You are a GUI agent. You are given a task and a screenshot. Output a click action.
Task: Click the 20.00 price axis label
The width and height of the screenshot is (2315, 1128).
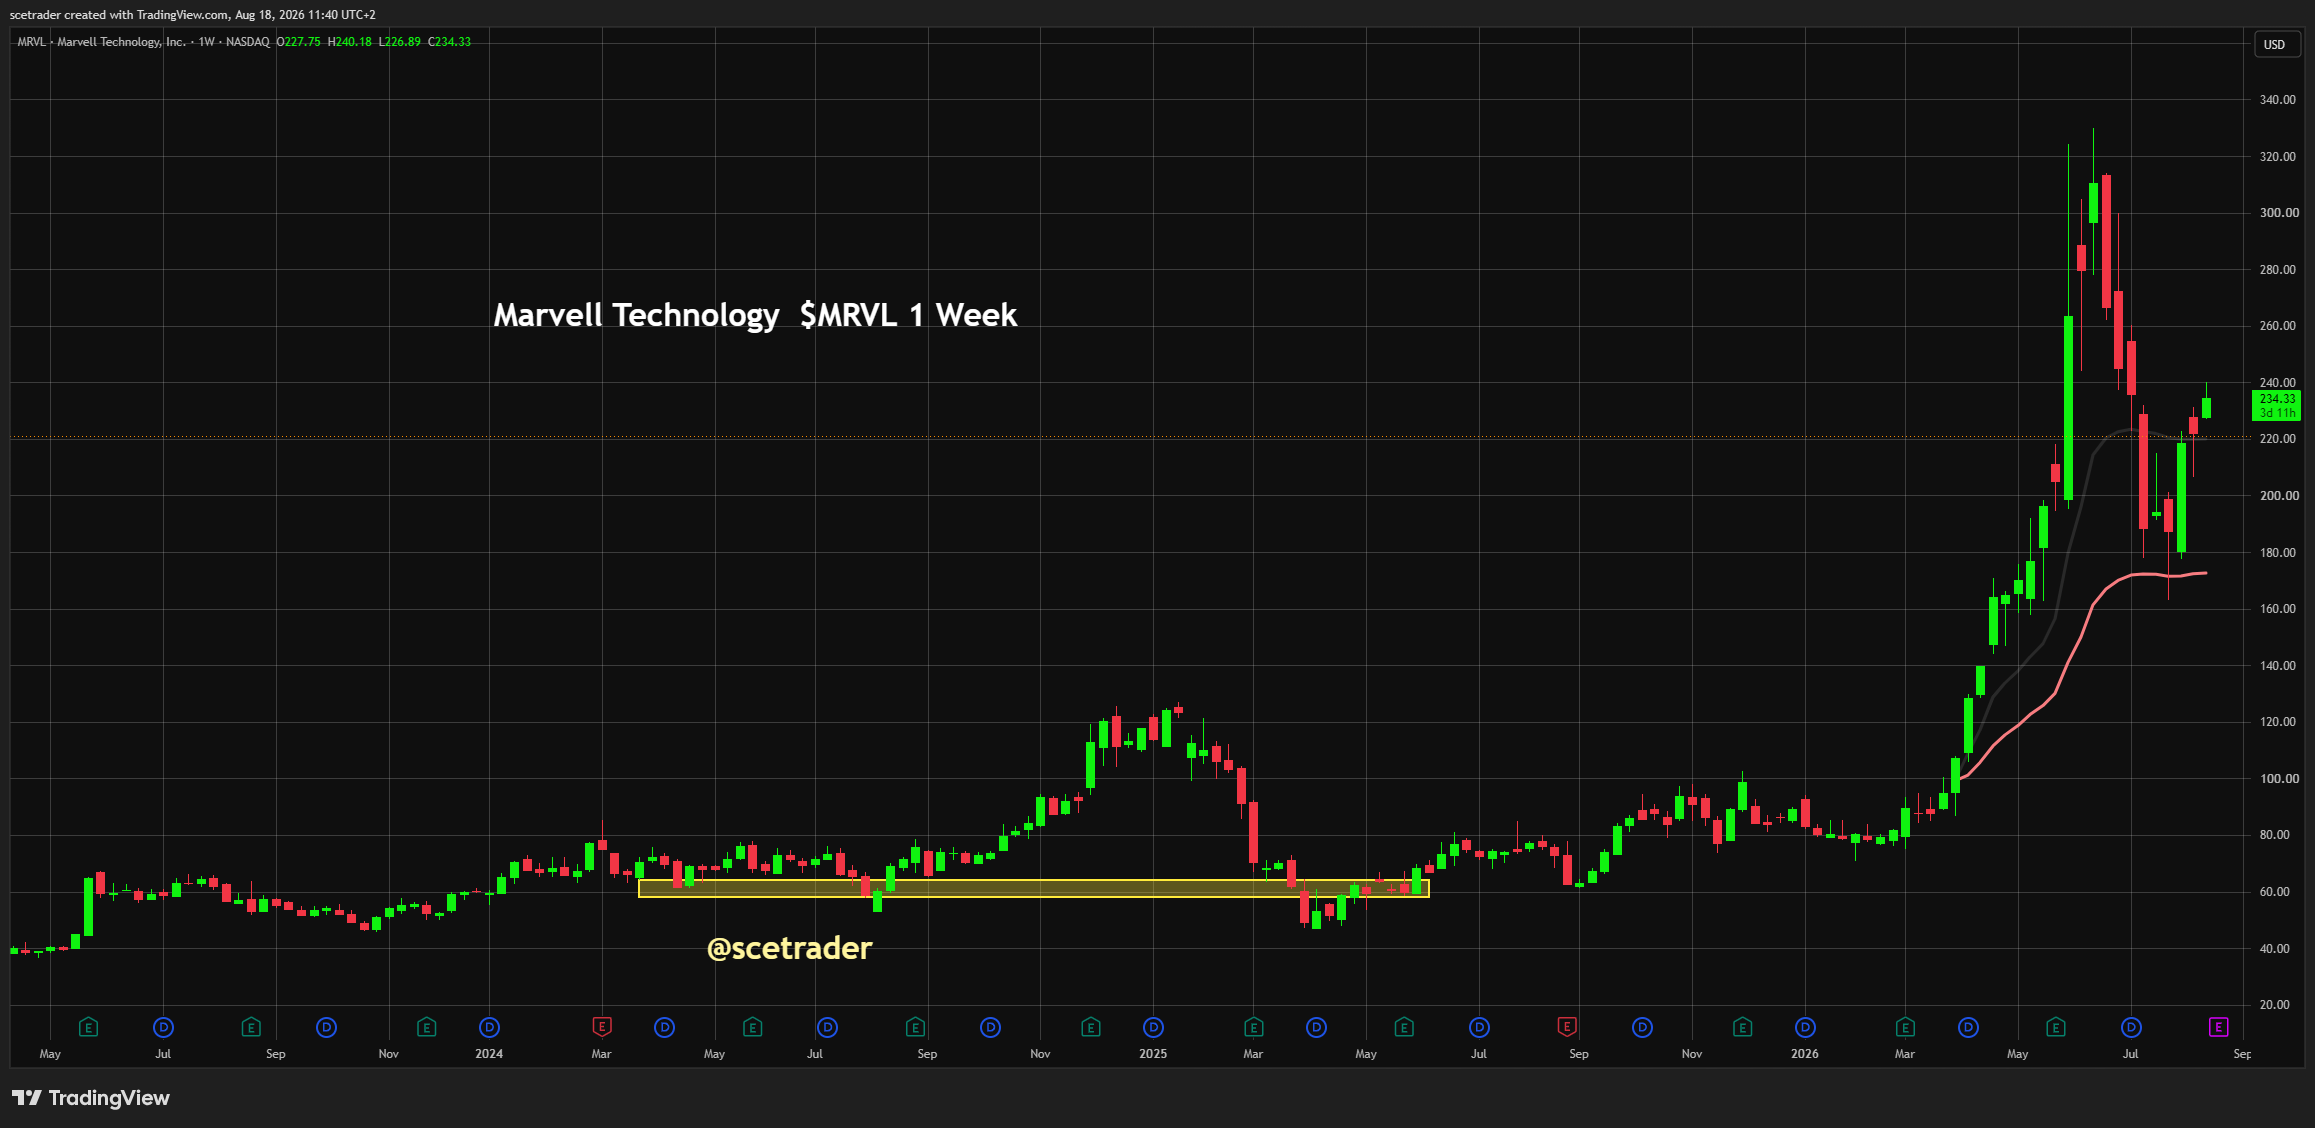point(2275,1005)
